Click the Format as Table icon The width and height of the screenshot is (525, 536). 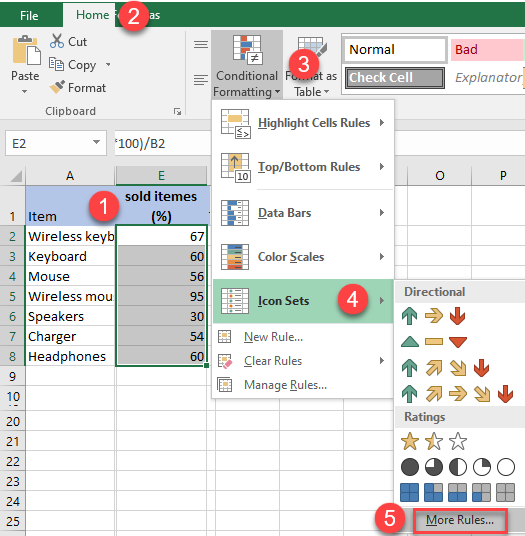point(311,47)
